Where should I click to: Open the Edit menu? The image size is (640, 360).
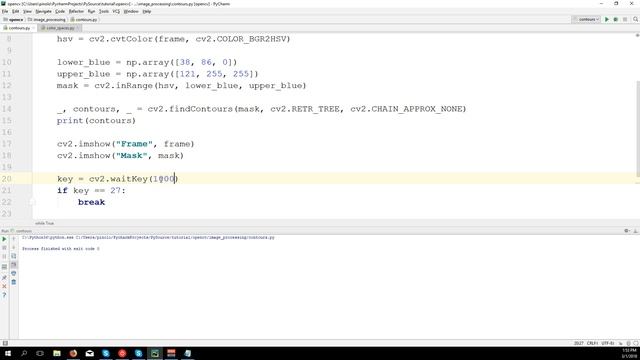point(16,11)
